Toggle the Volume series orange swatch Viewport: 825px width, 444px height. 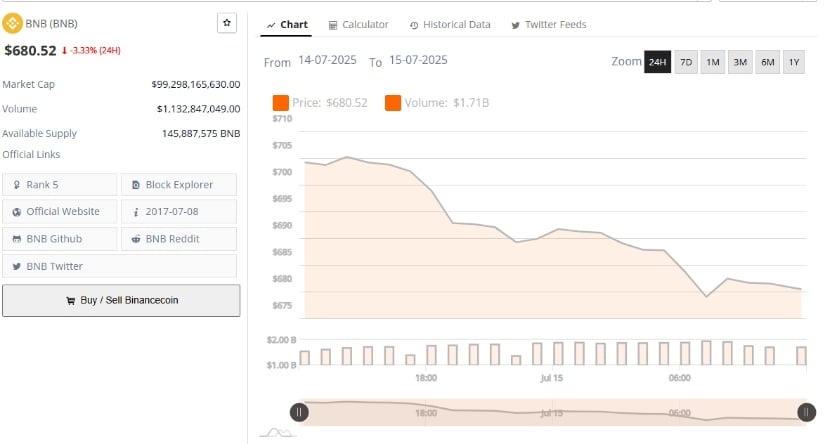pyautogui.click(x=393, y=103)
